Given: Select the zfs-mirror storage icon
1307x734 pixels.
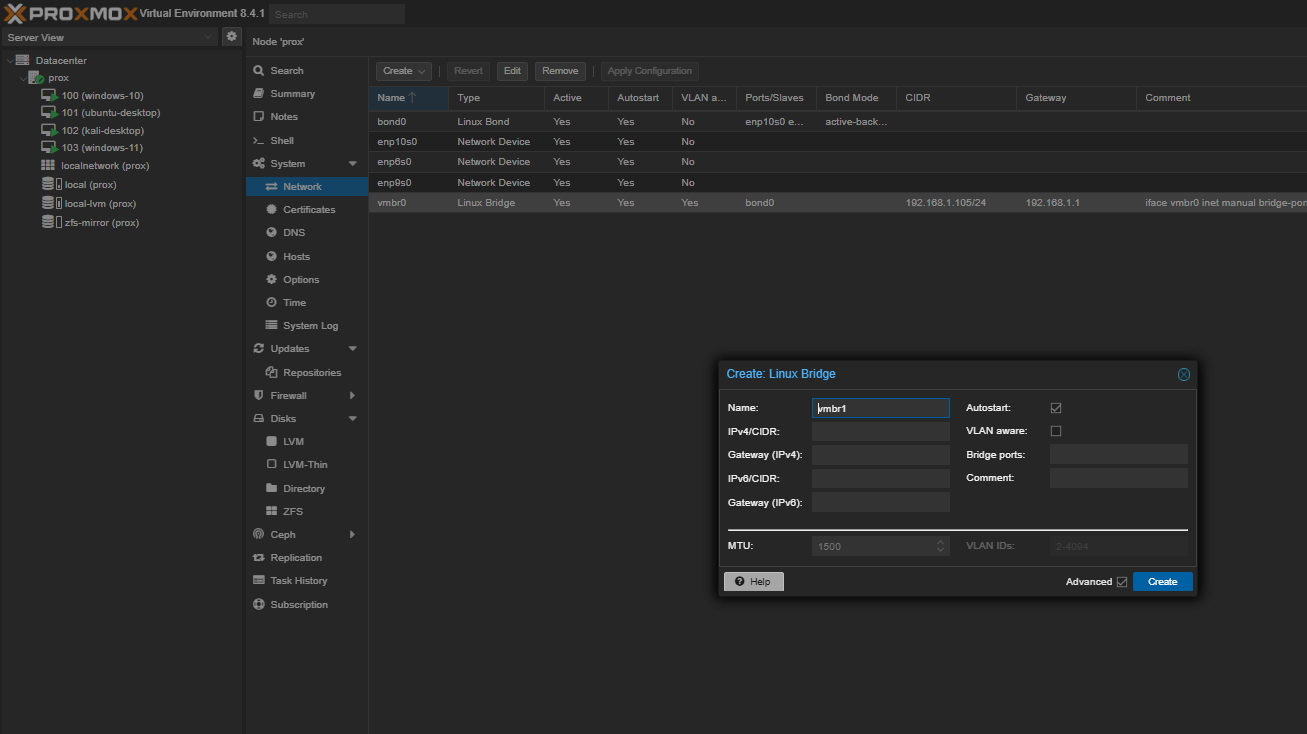Looking at the screenshot, I should [48, 222].
